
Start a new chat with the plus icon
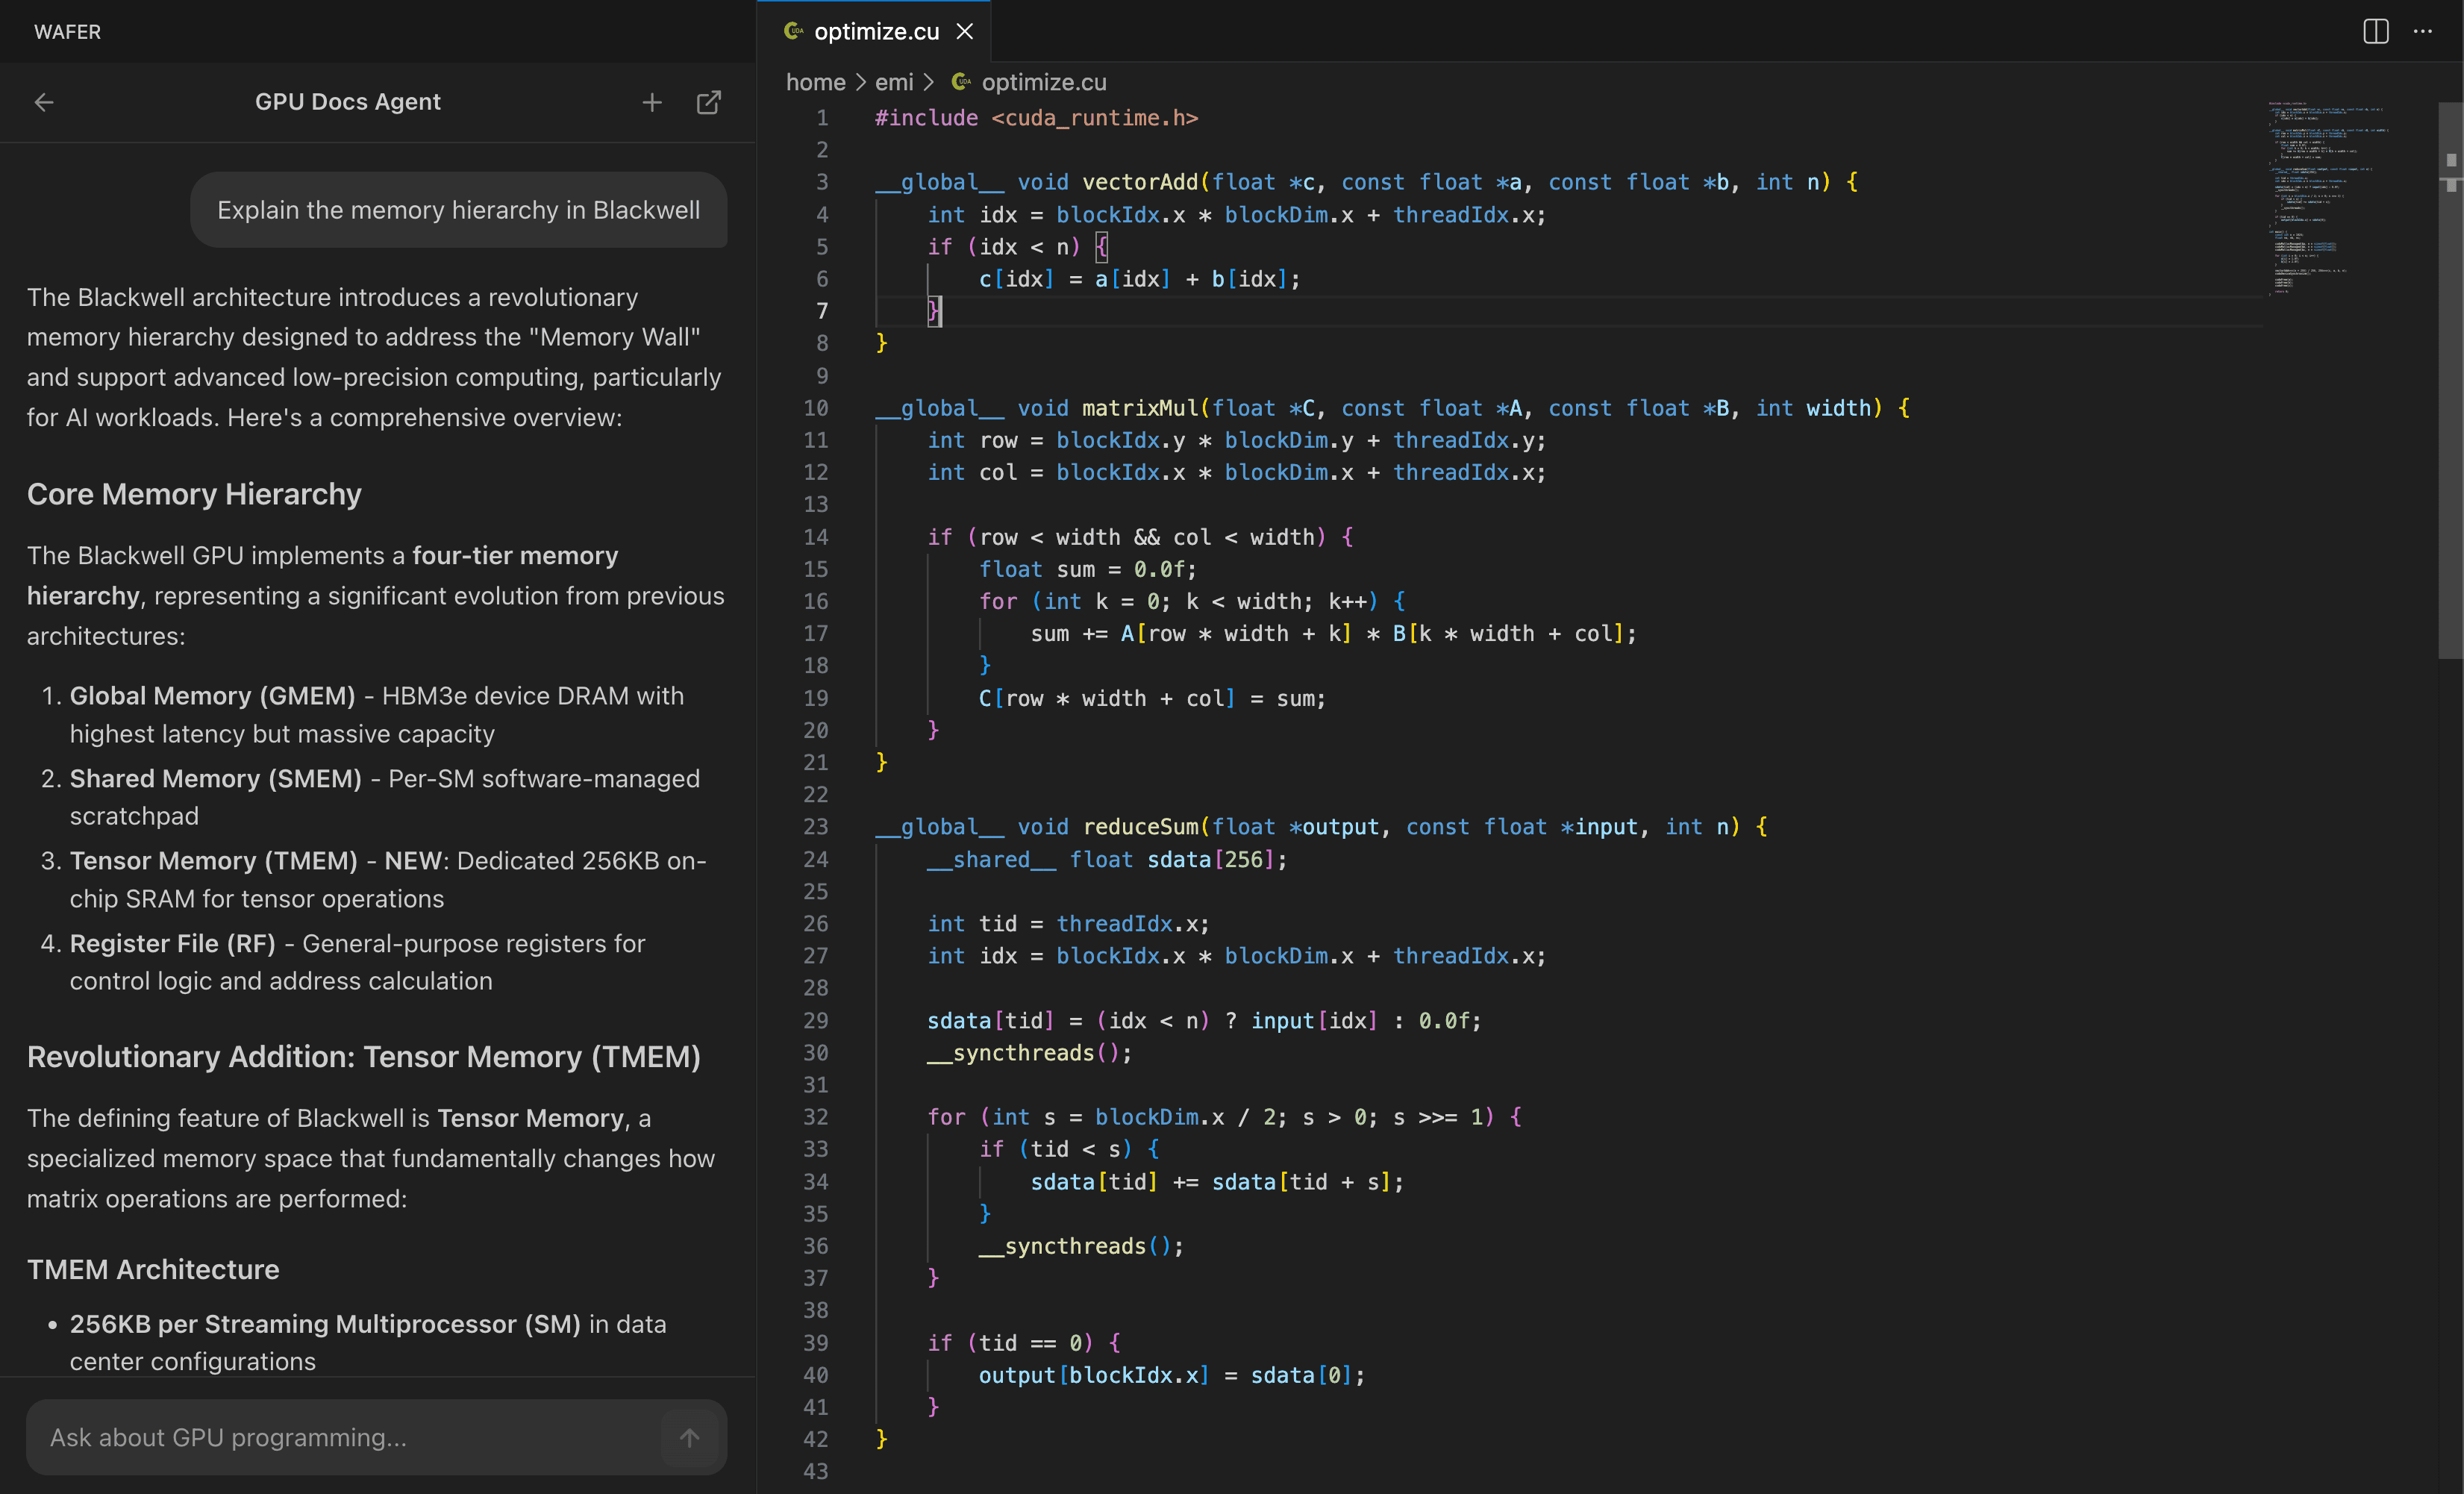tap(652, 102)
